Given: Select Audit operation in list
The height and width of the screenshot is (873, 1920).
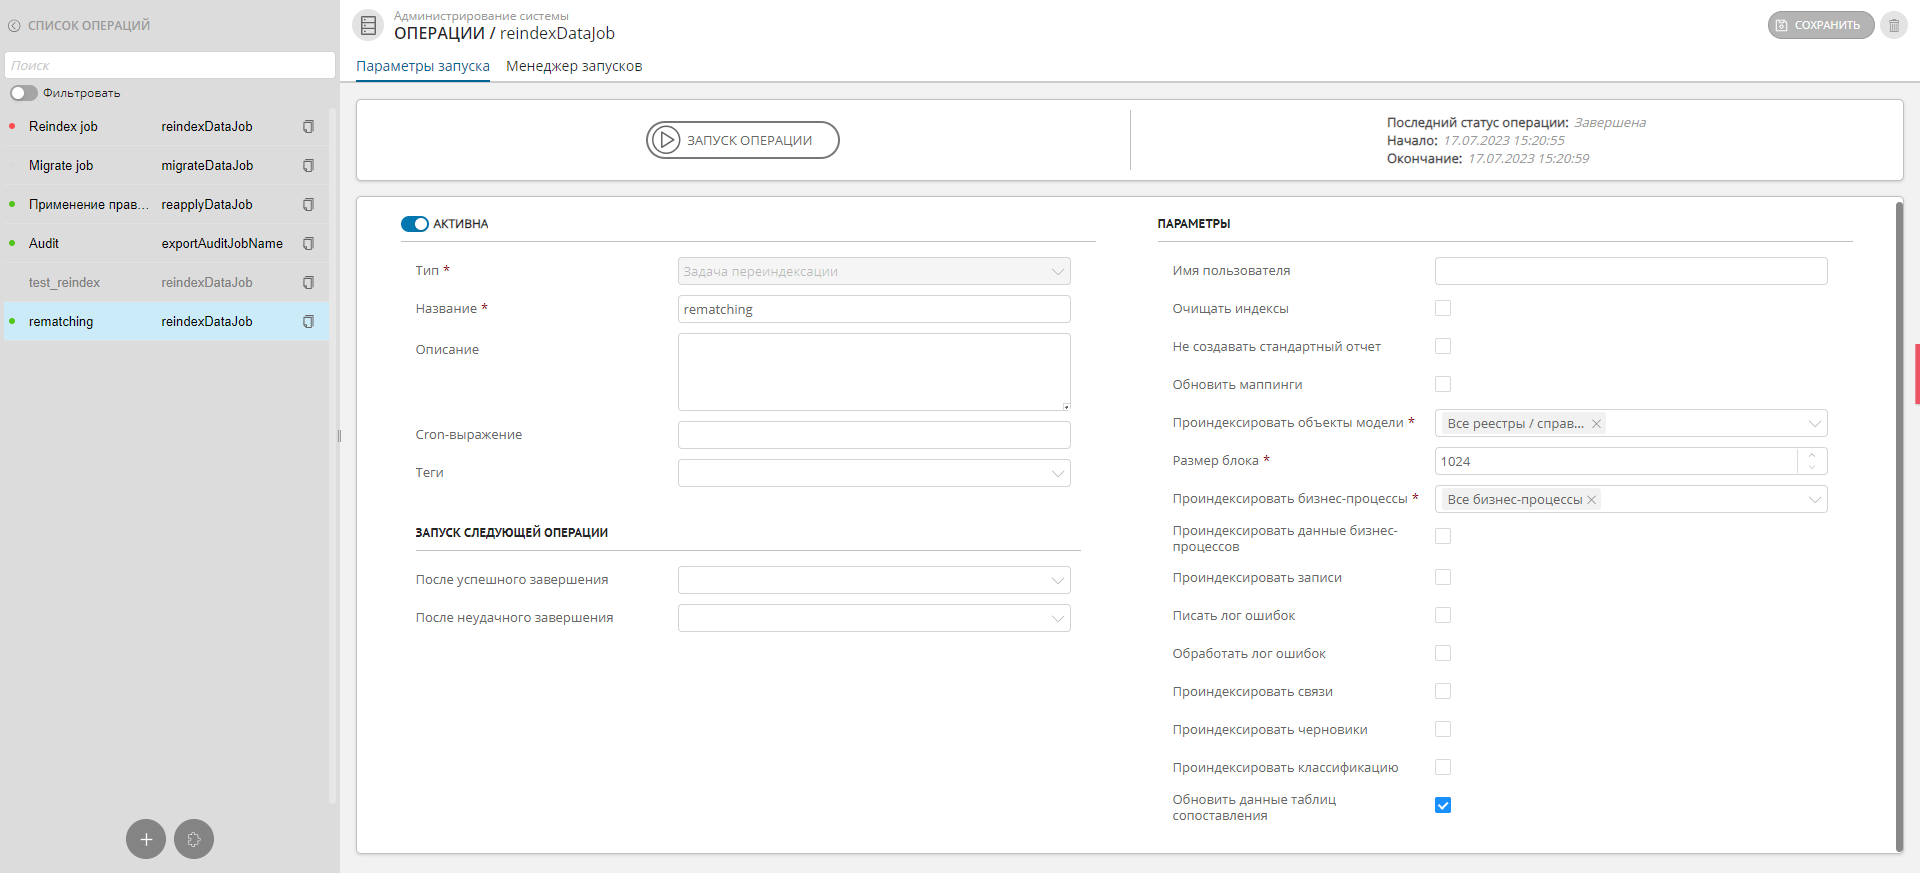Looking at the screenshot, I should point(166,244).
